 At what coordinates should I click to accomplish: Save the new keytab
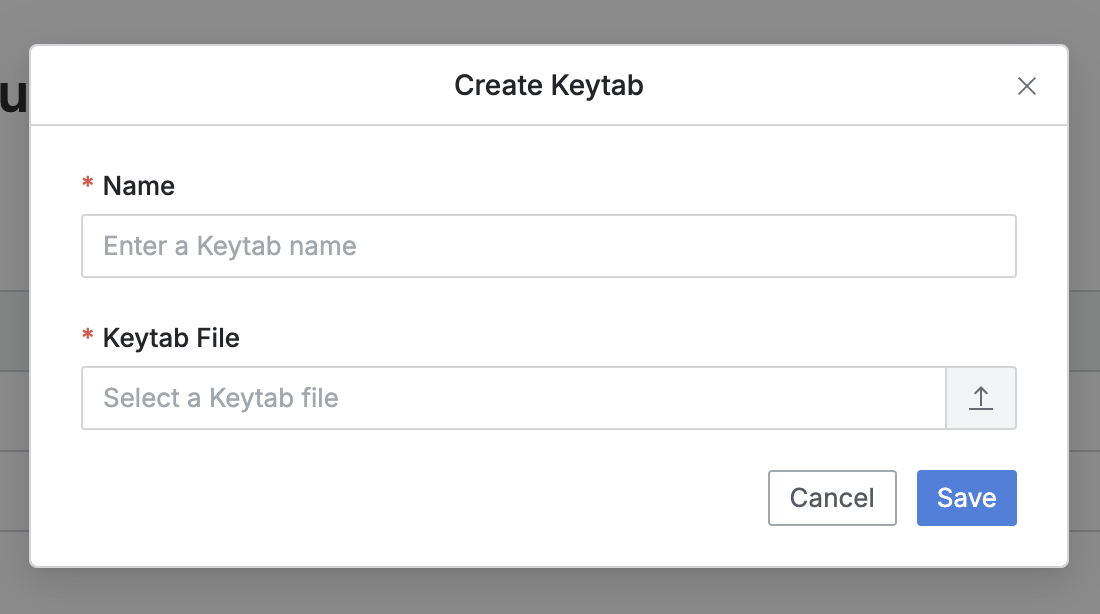(966, 498)
